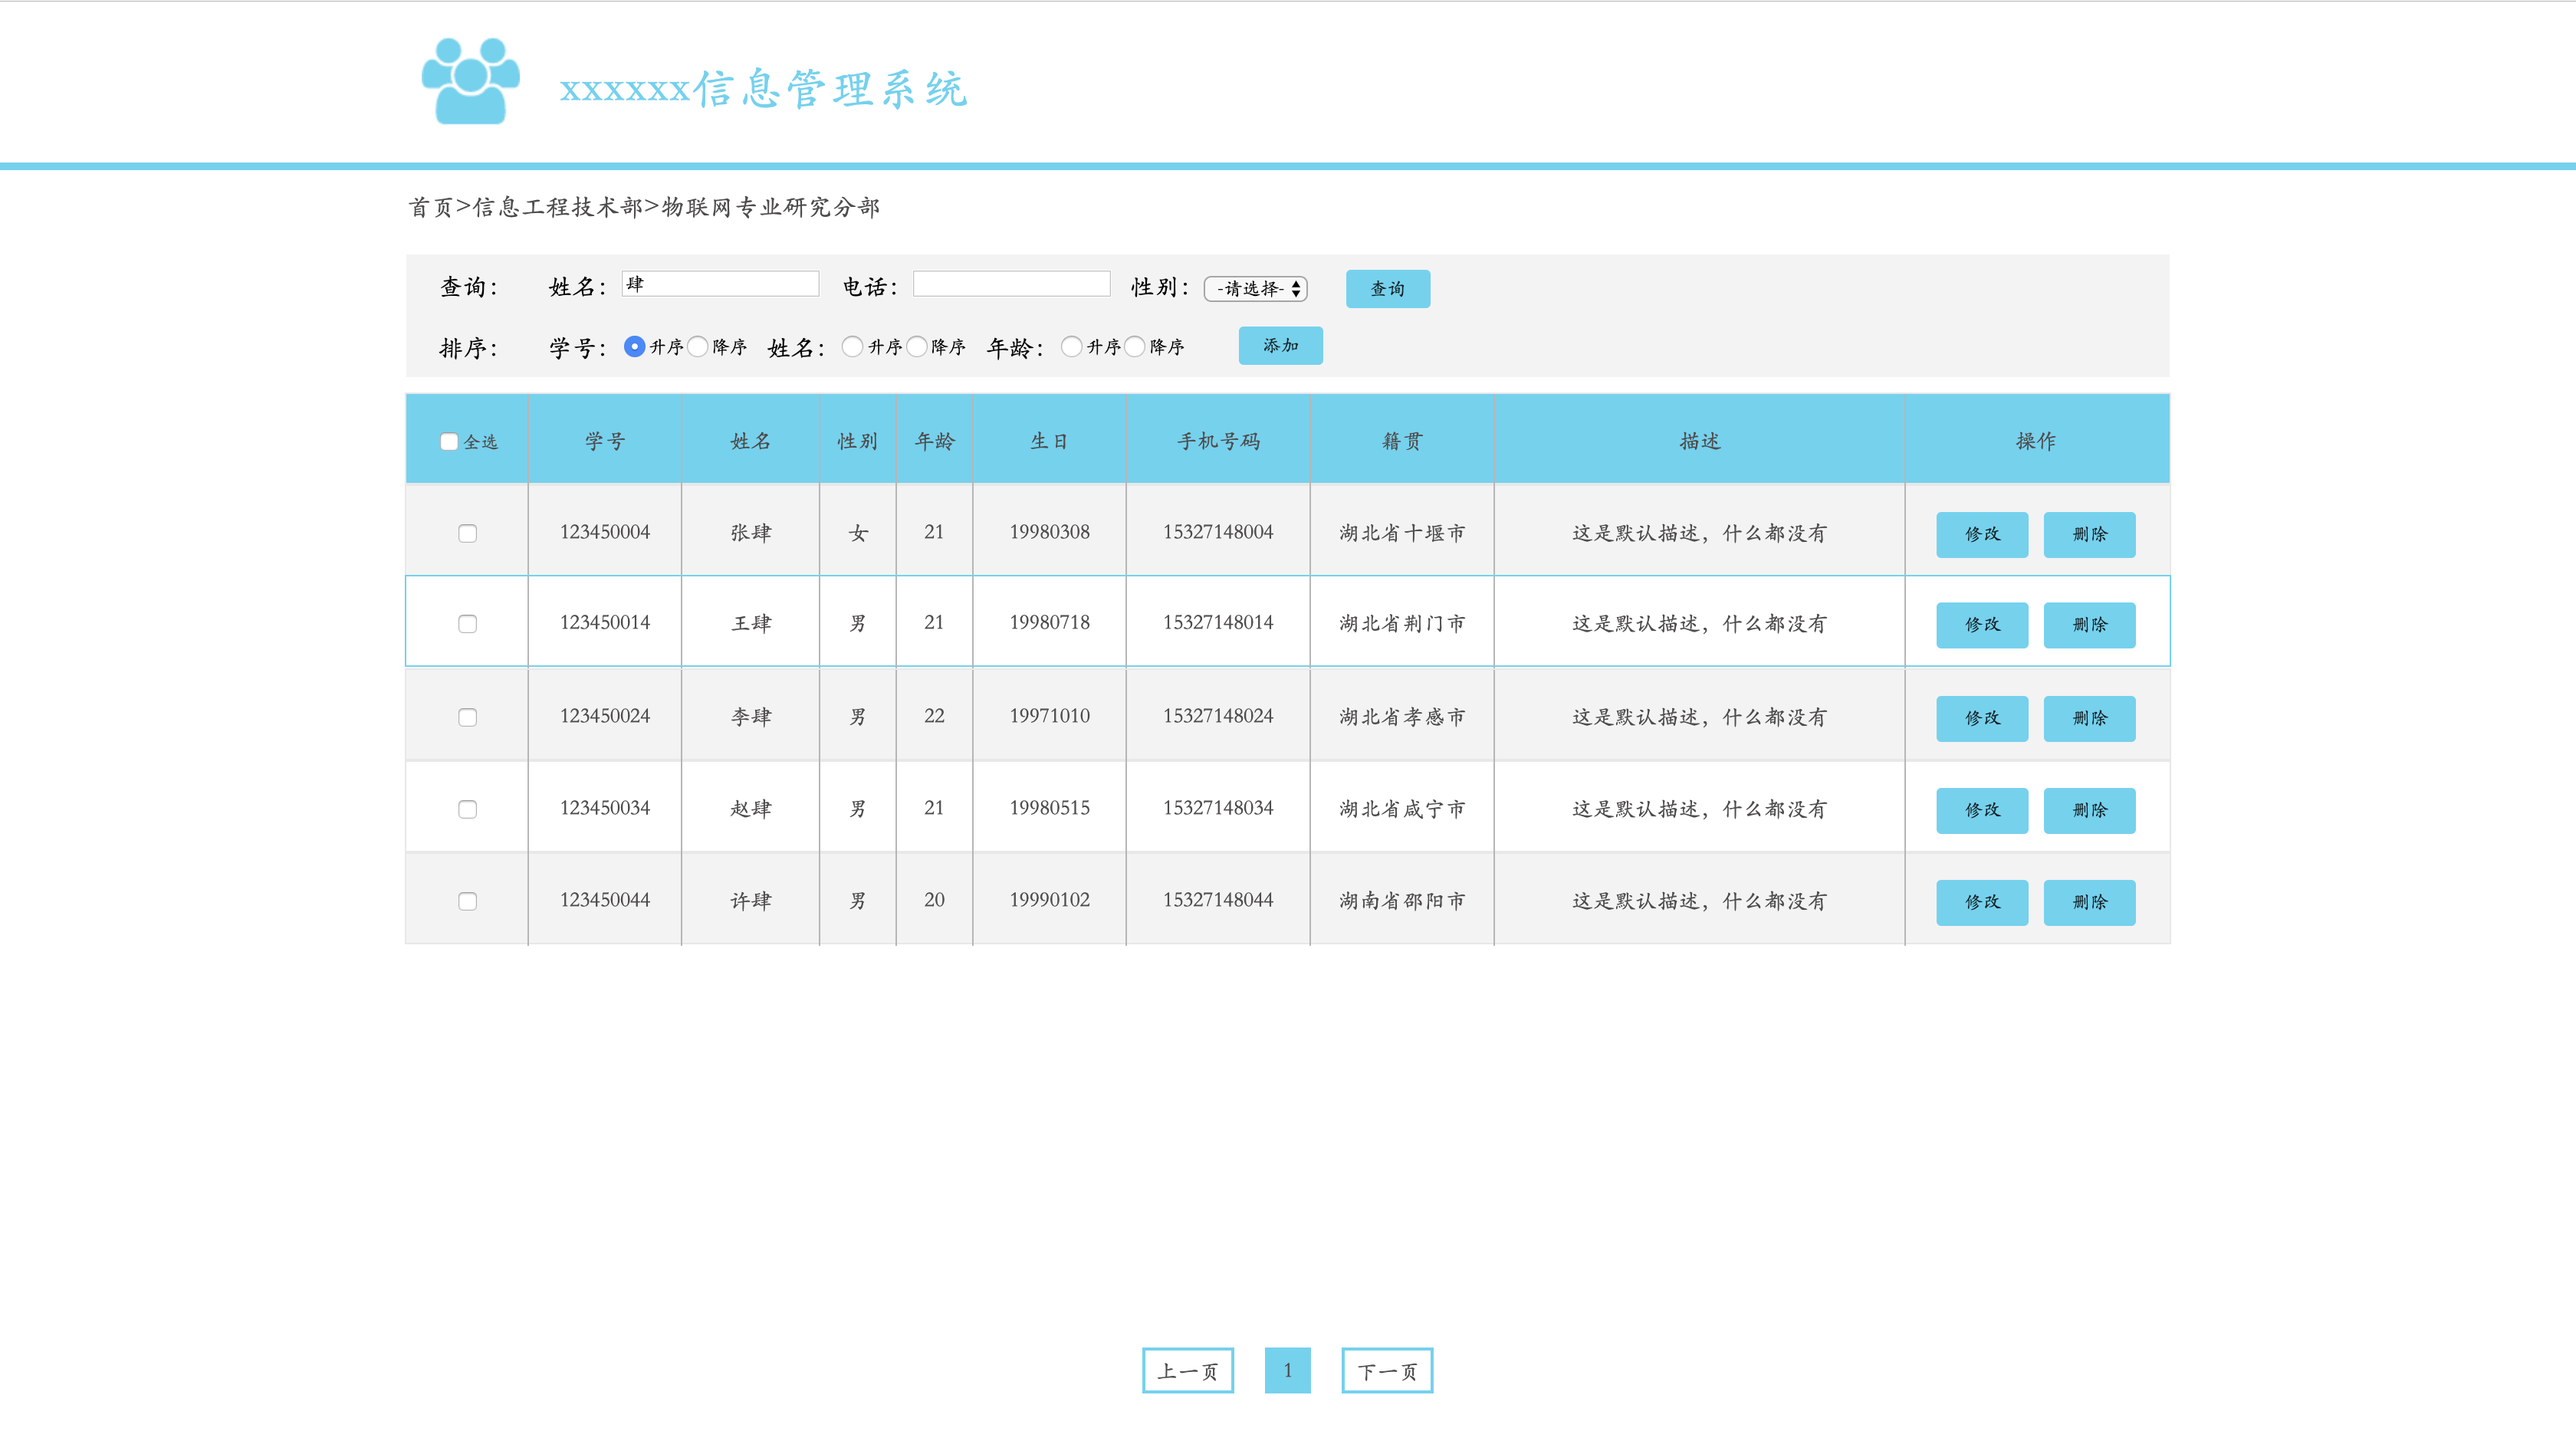Select 年龄 升序 radio button
This screenshot has width=2576, height=1441.
point(1071,346)
